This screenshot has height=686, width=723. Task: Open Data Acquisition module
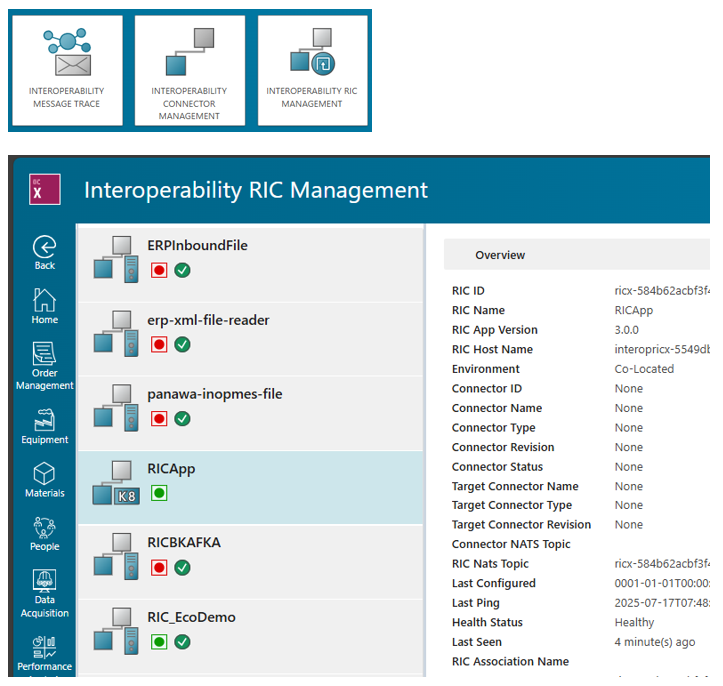point(44,593)
